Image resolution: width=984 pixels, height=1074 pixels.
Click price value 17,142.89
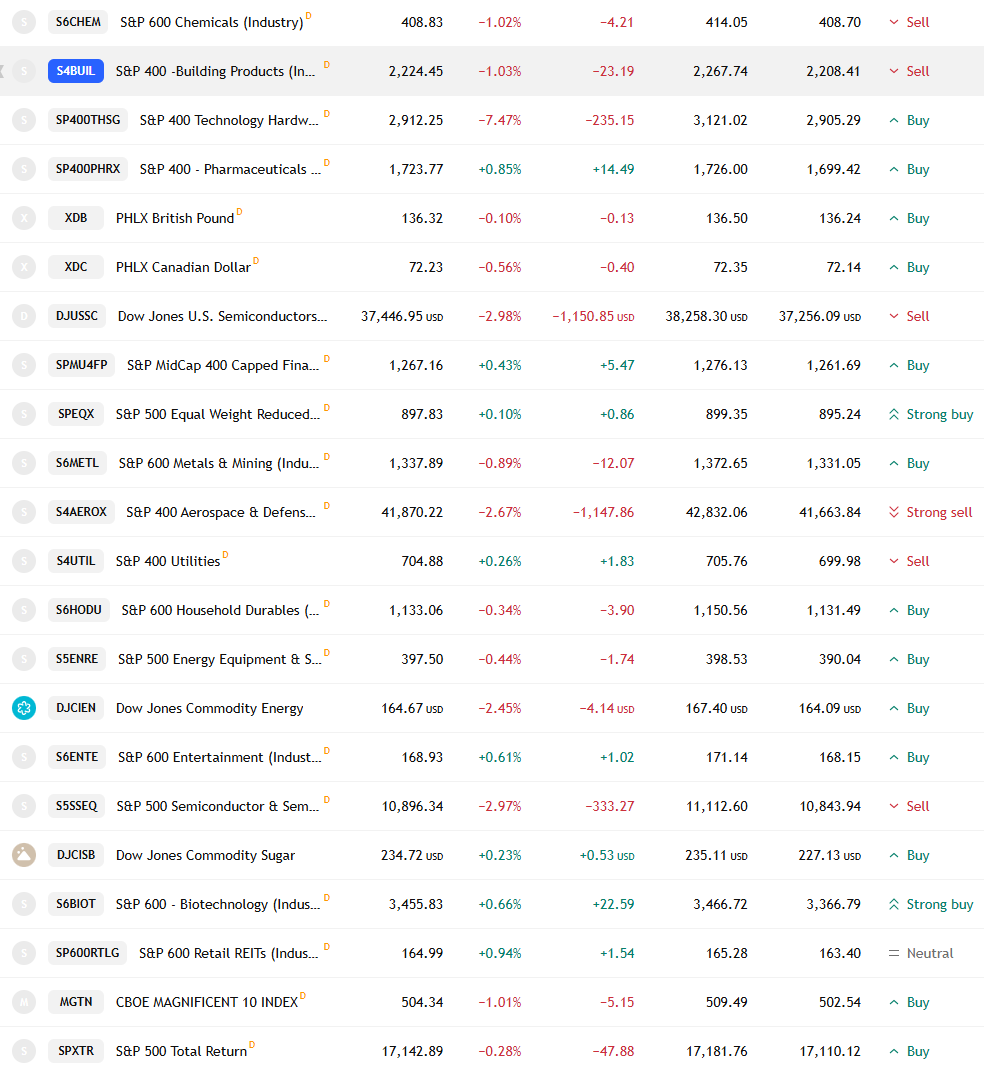coord(412,1051)
